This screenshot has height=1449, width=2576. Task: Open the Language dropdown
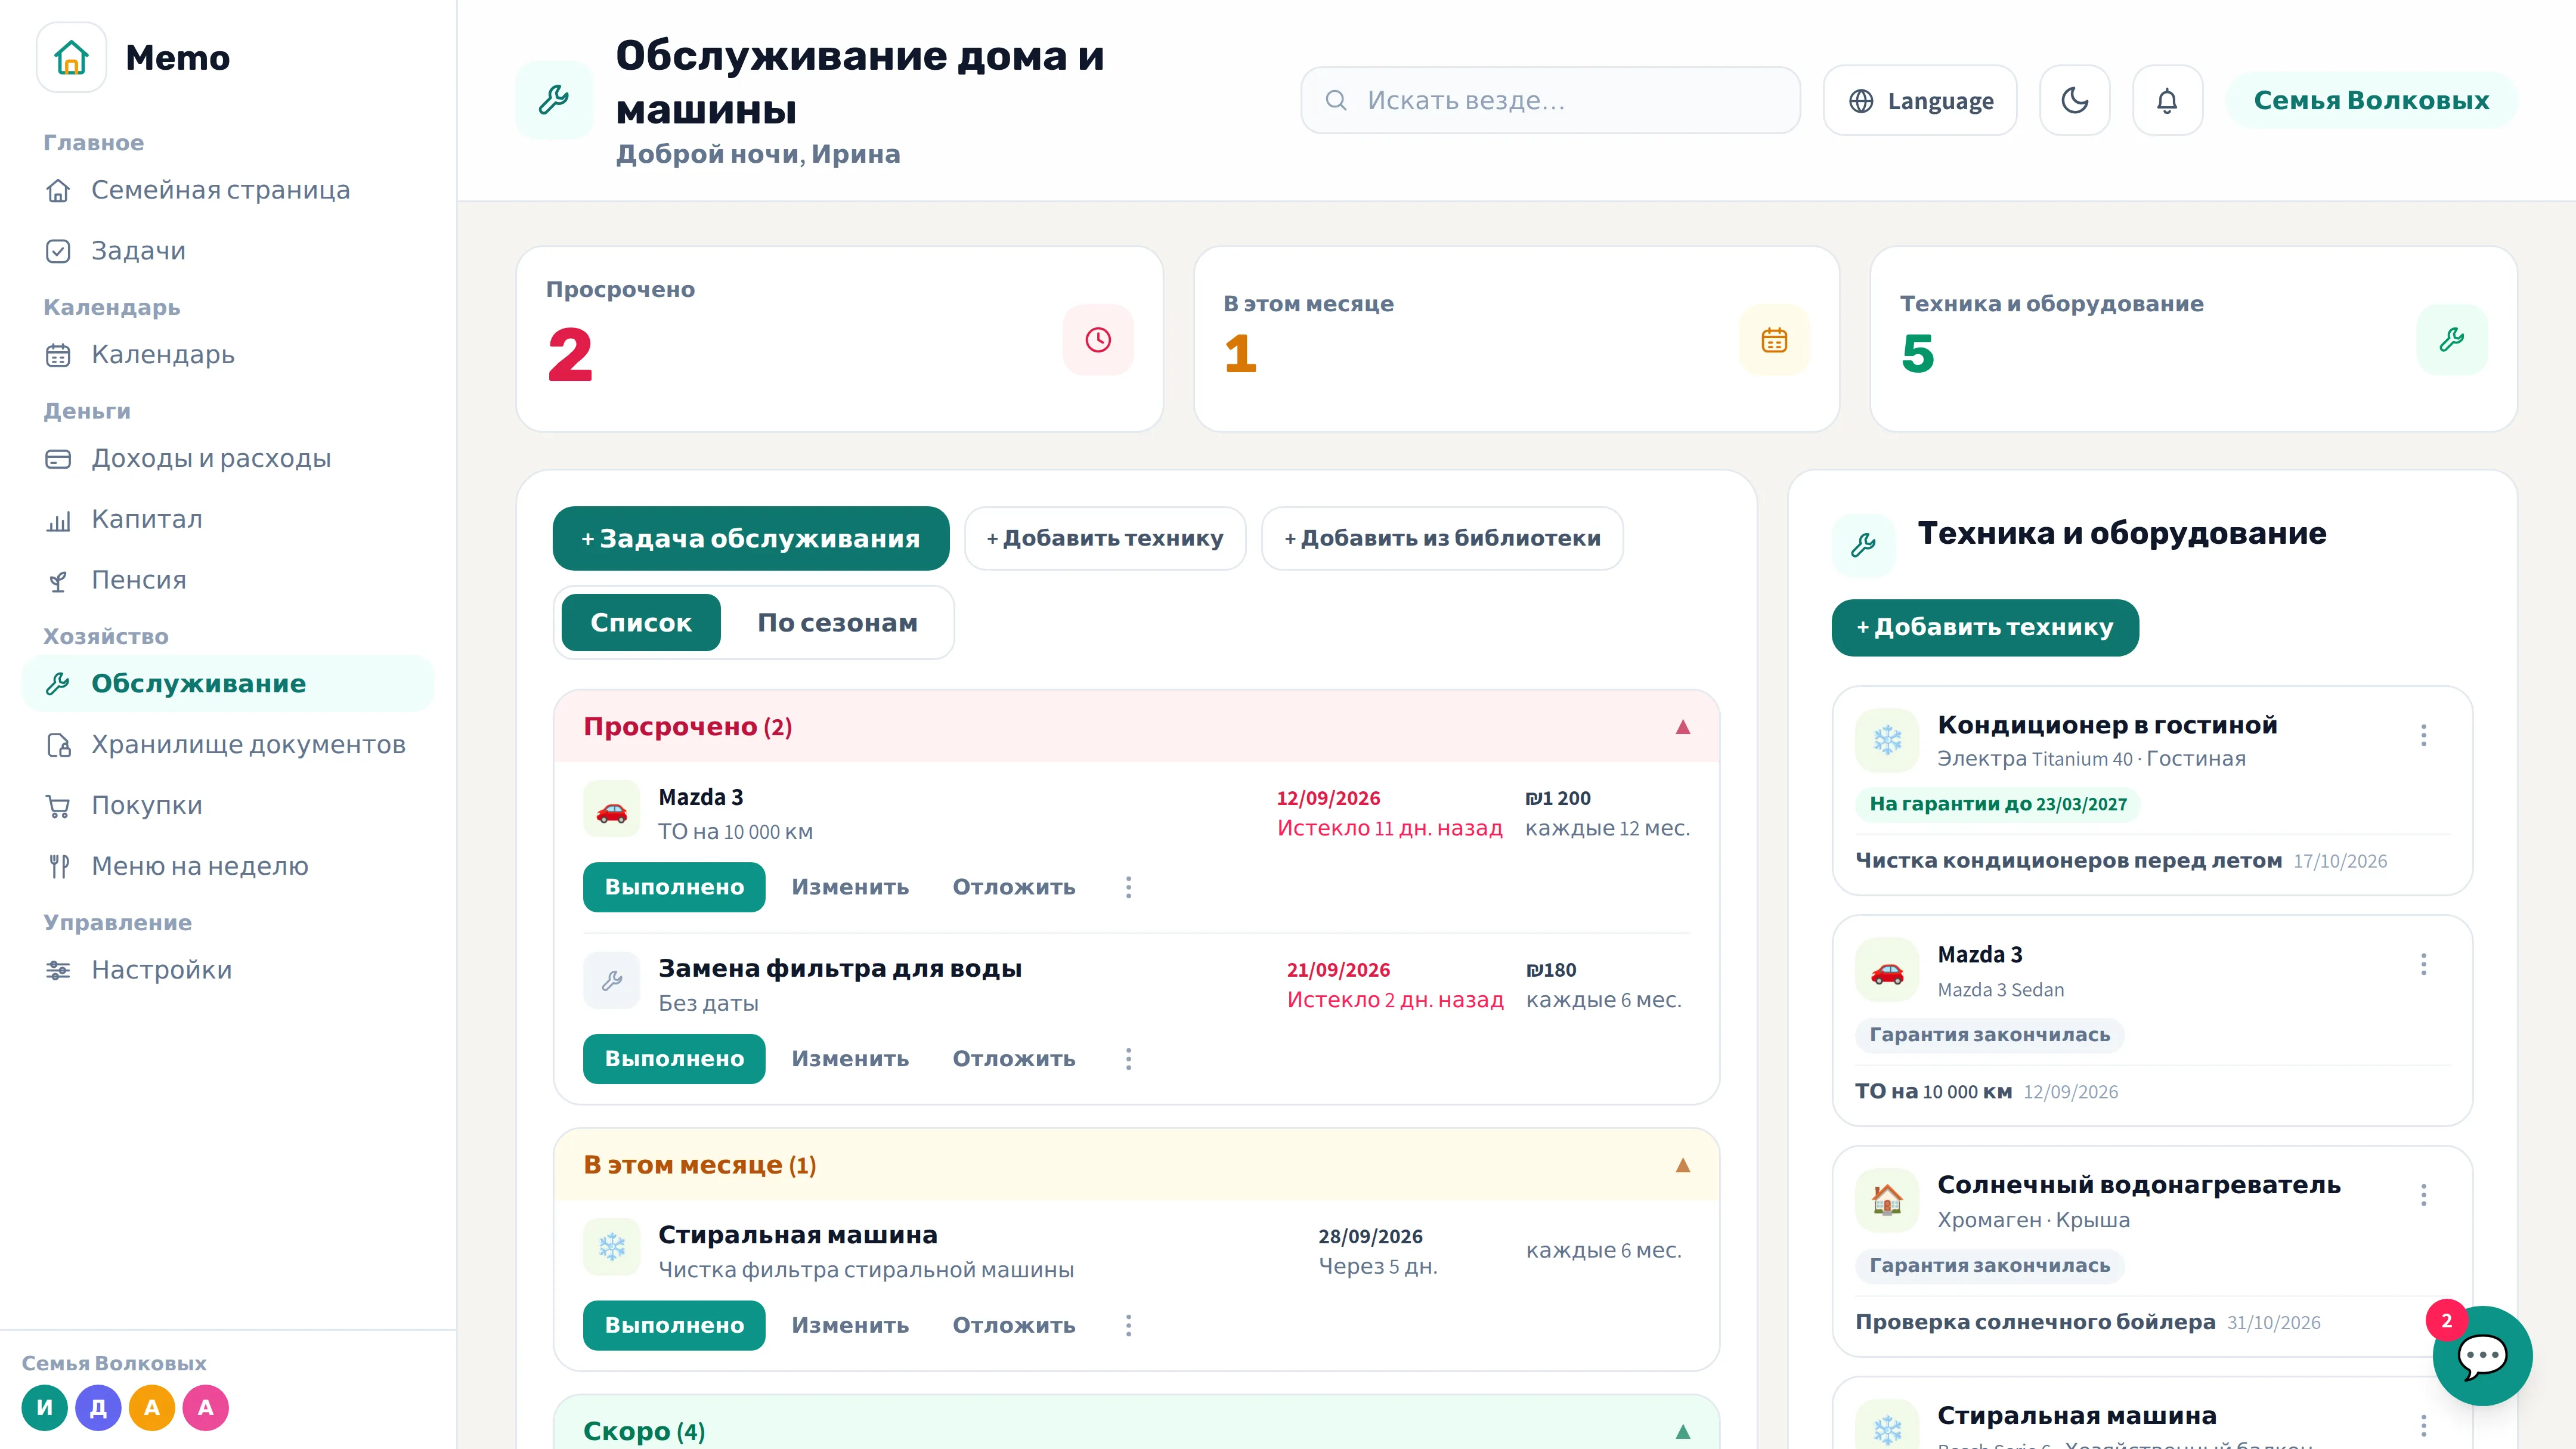click(x=1920, y=100)
